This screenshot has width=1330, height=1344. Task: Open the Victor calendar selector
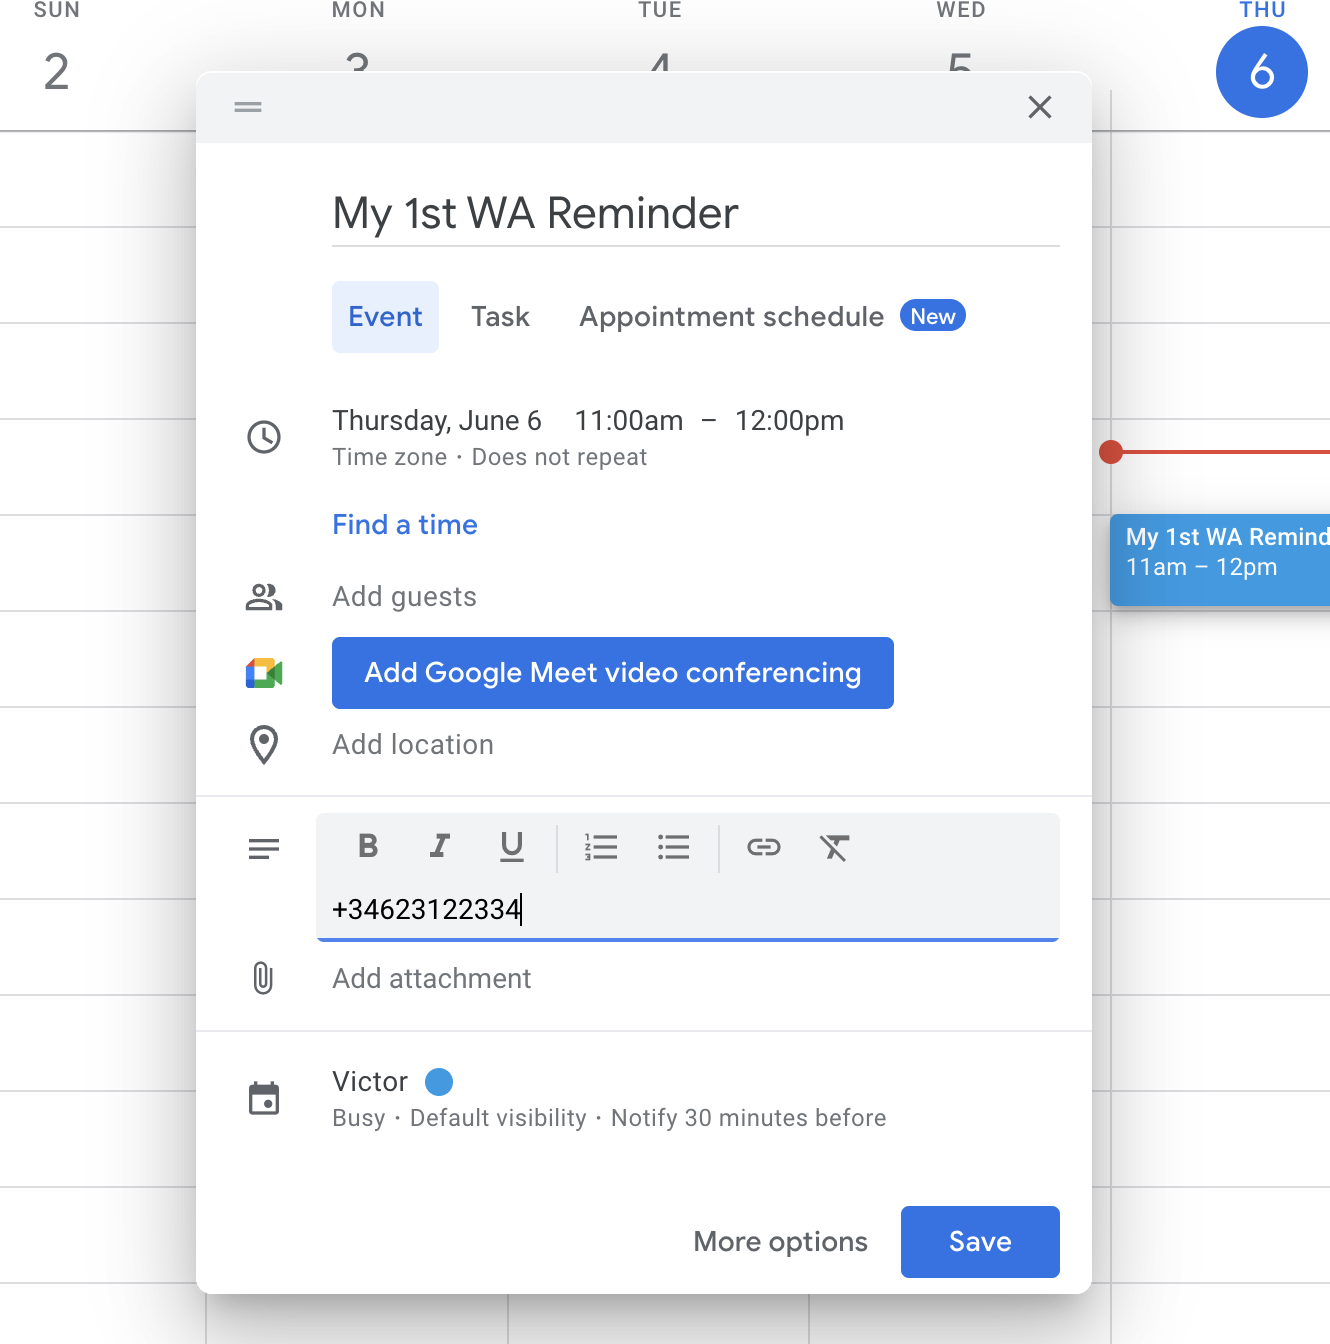click(x=370, y=1082)
